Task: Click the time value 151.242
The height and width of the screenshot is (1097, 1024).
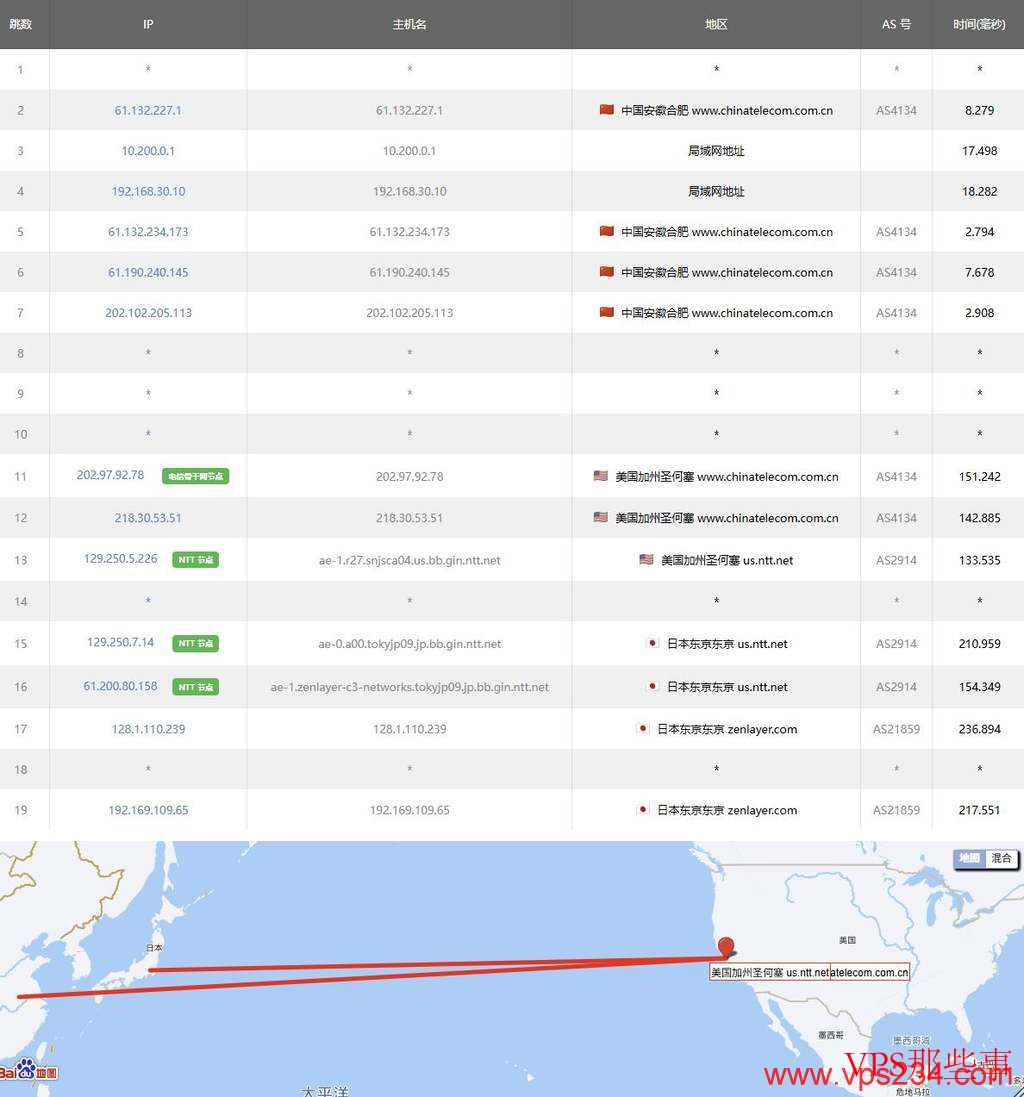Action: point(979,476)
